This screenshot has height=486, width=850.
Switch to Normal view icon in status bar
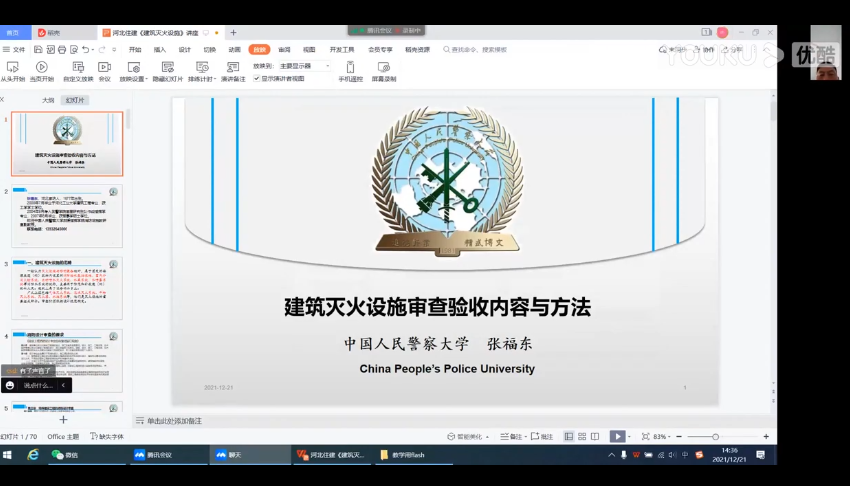569,436
